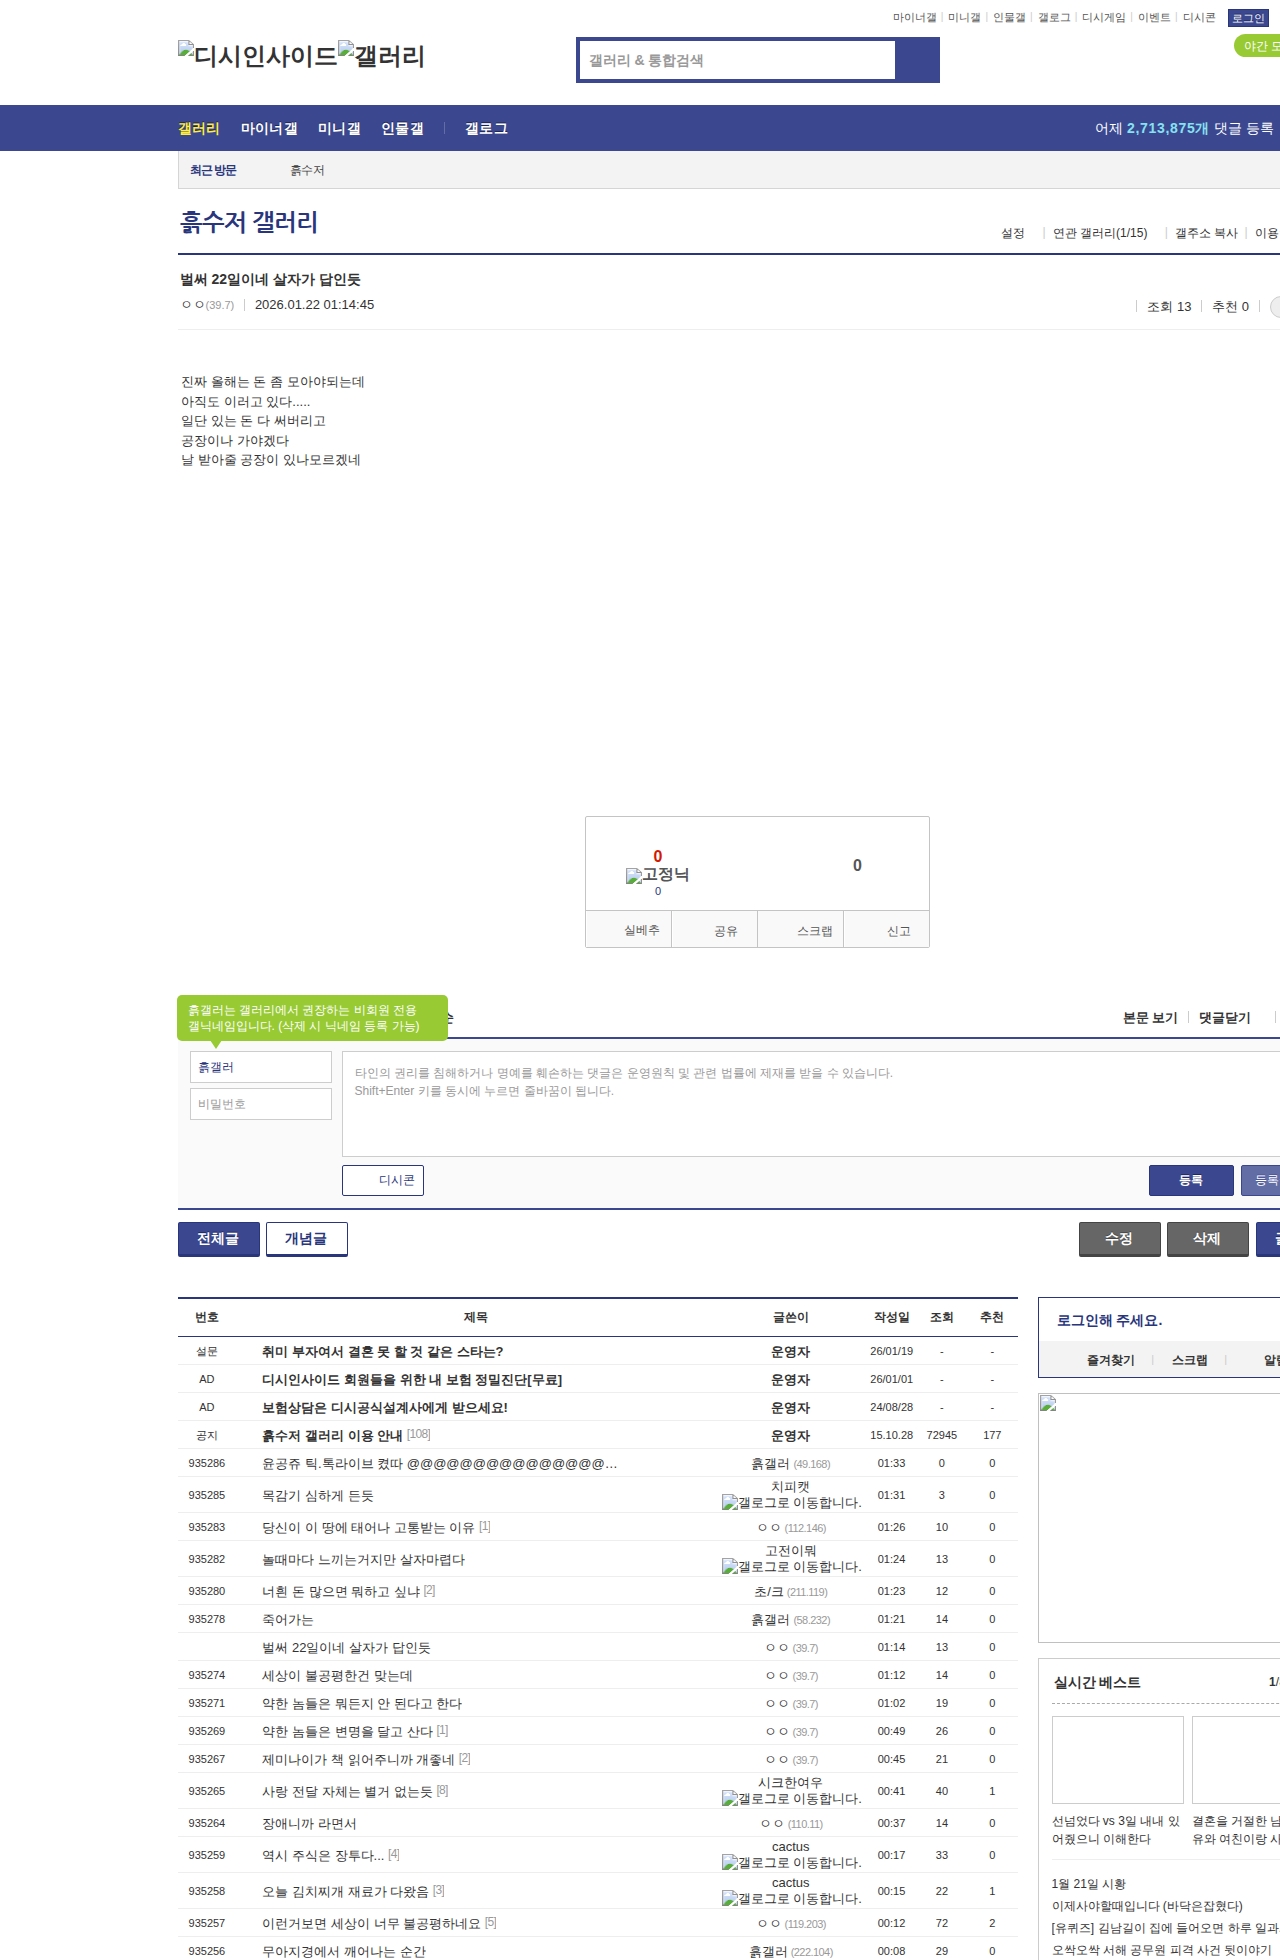The image size is (1280, 1960).
Task: Submit comment with the dark blue 등록 button
Action: [x=1191, y=1180]
